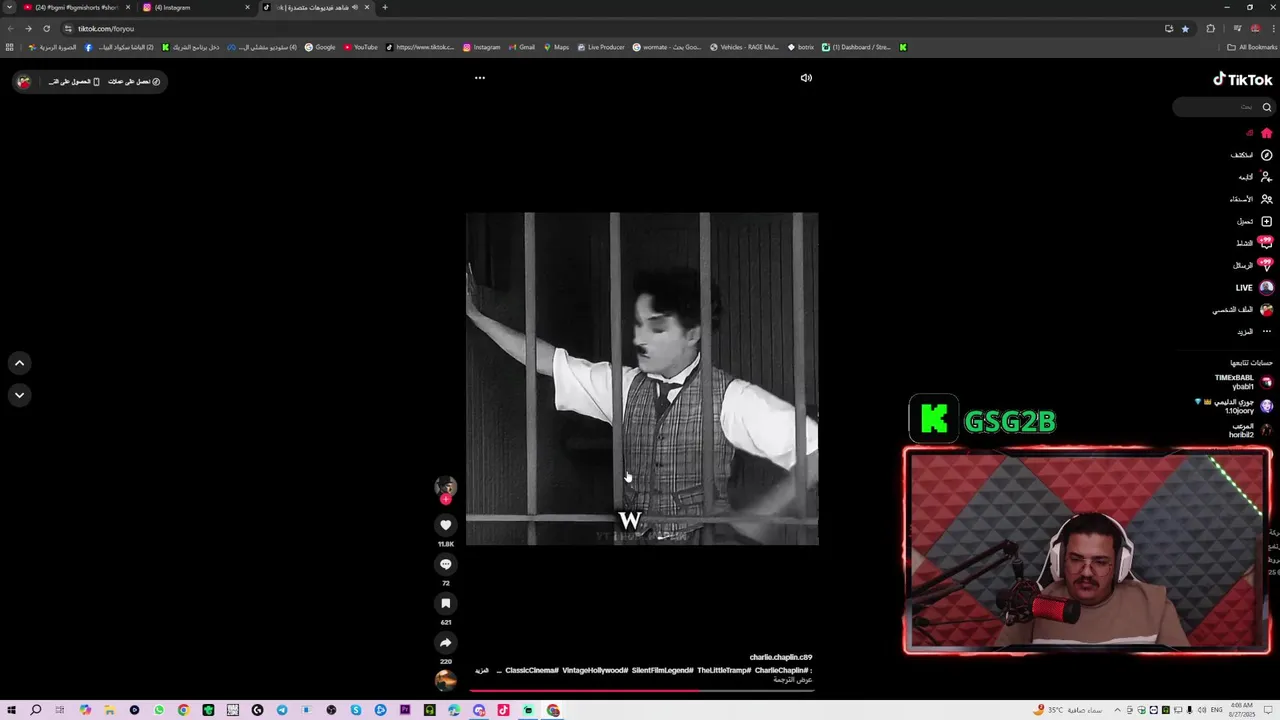Open the LIVE section in sidebar
This screenshot has width=1280, height=720.
[x=1254, y=288]
